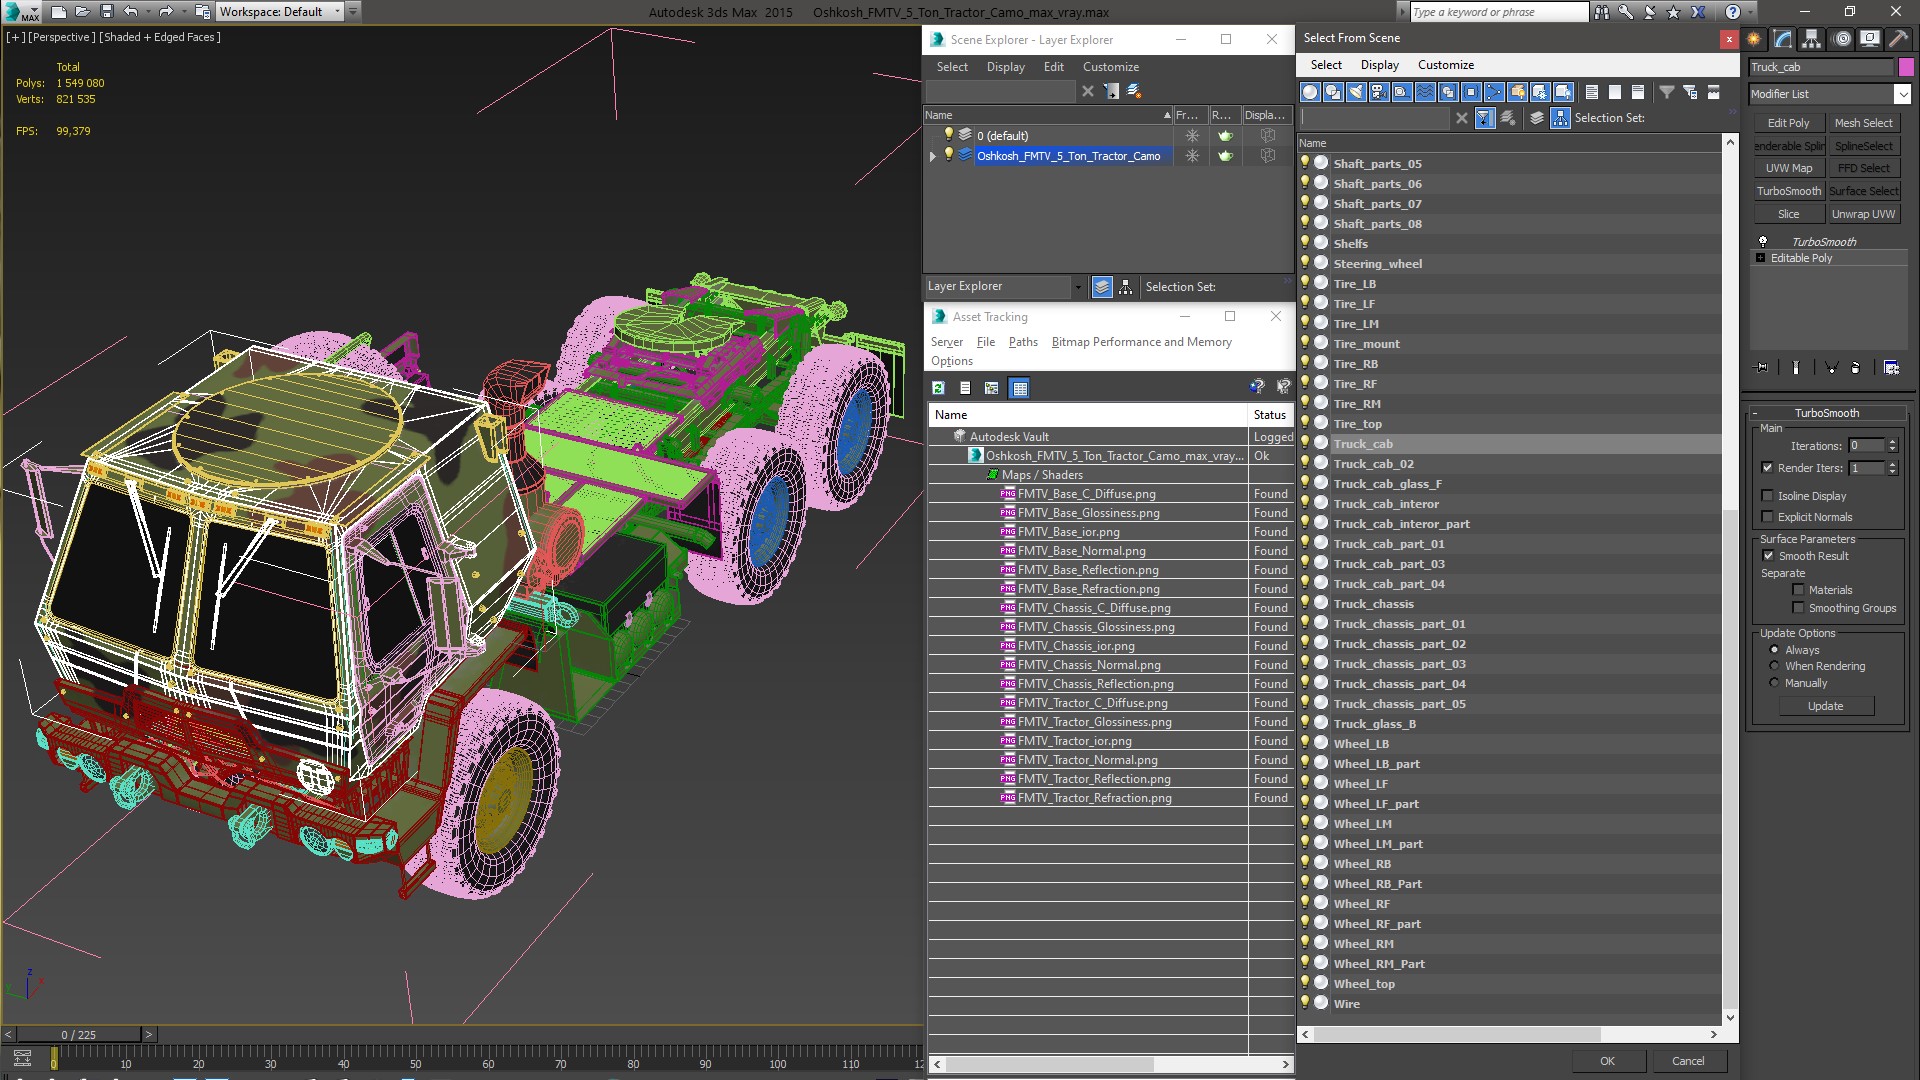Toggle Display Bone Objects filter icon
This screenshot has width=1920, height=1080.
[1494, 92]
